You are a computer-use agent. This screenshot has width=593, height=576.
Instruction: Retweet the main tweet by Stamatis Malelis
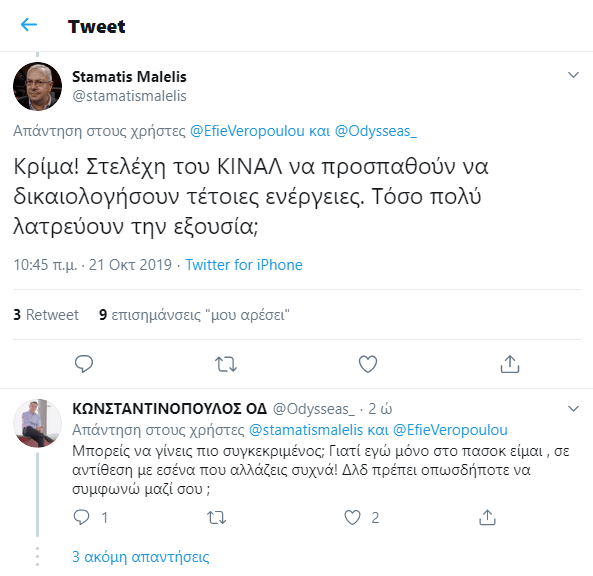[226, 364]
